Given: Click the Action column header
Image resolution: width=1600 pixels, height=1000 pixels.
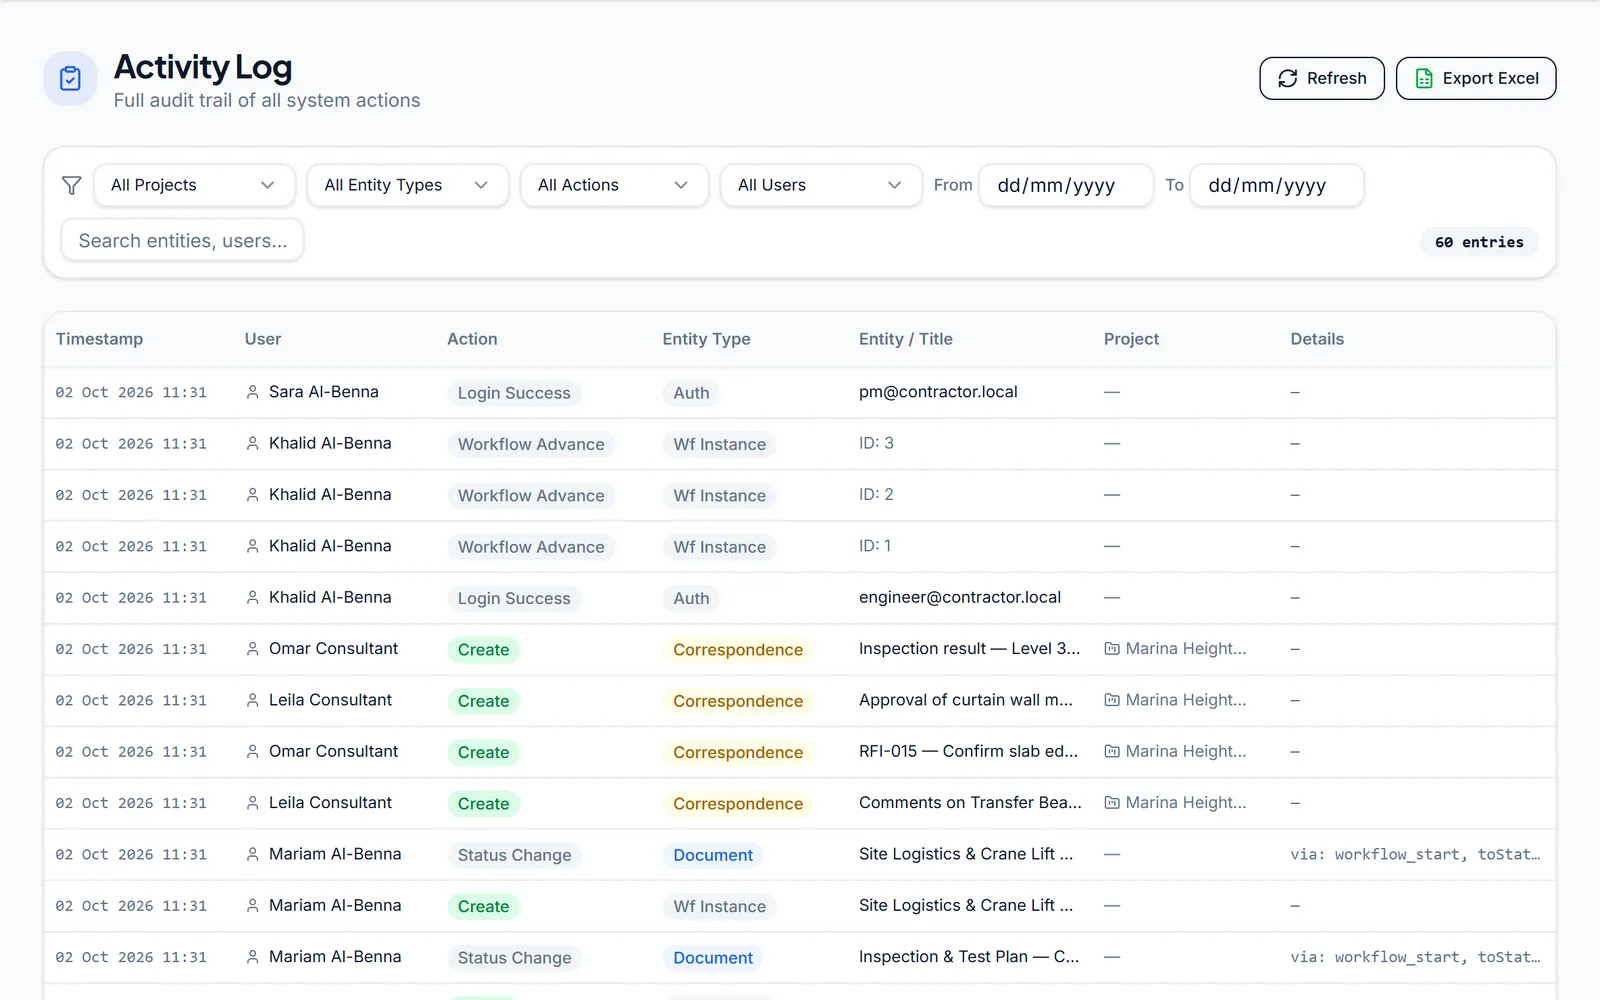Looking at the screenshot, I should [x=472, y=339].
